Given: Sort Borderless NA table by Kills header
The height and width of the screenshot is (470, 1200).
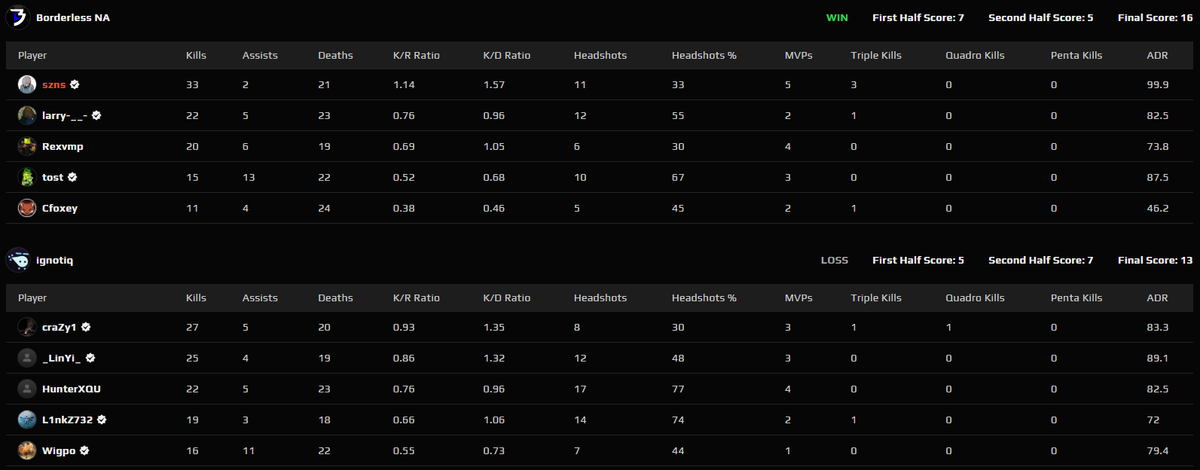Looking at the screenshot, I should point(196,55).
